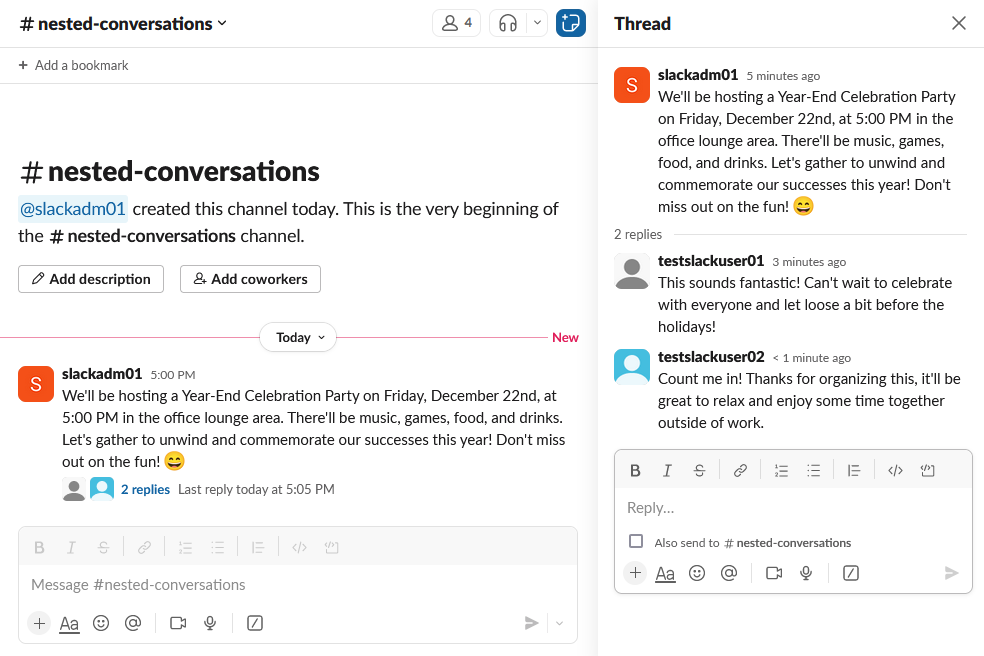The width and height of the screenshot is (984, 656).
Task: Toggle bold formatting in the reply composer
Action: [x=635, y=470]
